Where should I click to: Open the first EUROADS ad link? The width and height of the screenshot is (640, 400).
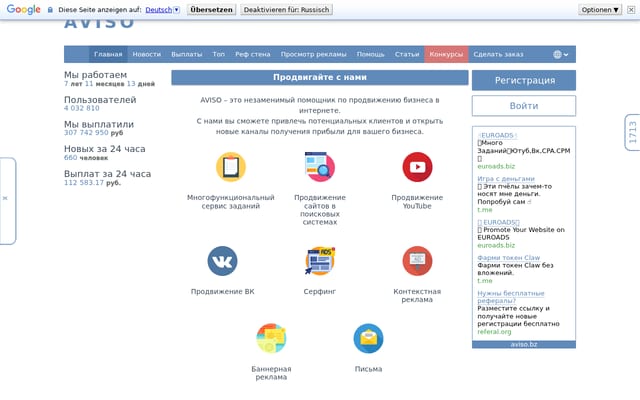[497, 135]
